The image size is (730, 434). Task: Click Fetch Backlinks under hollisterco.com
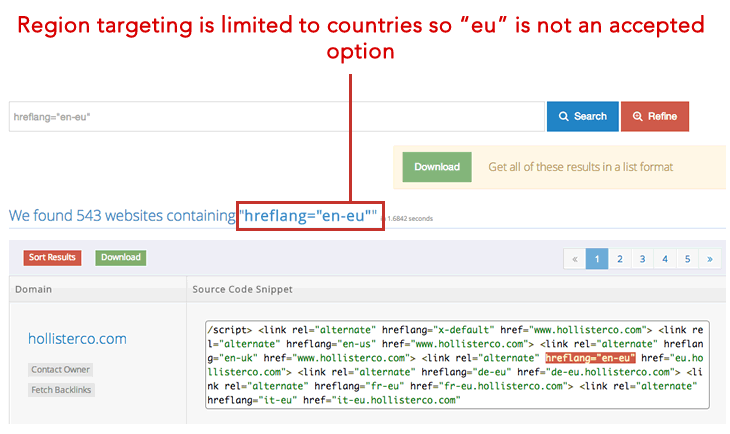pos(62,389)
